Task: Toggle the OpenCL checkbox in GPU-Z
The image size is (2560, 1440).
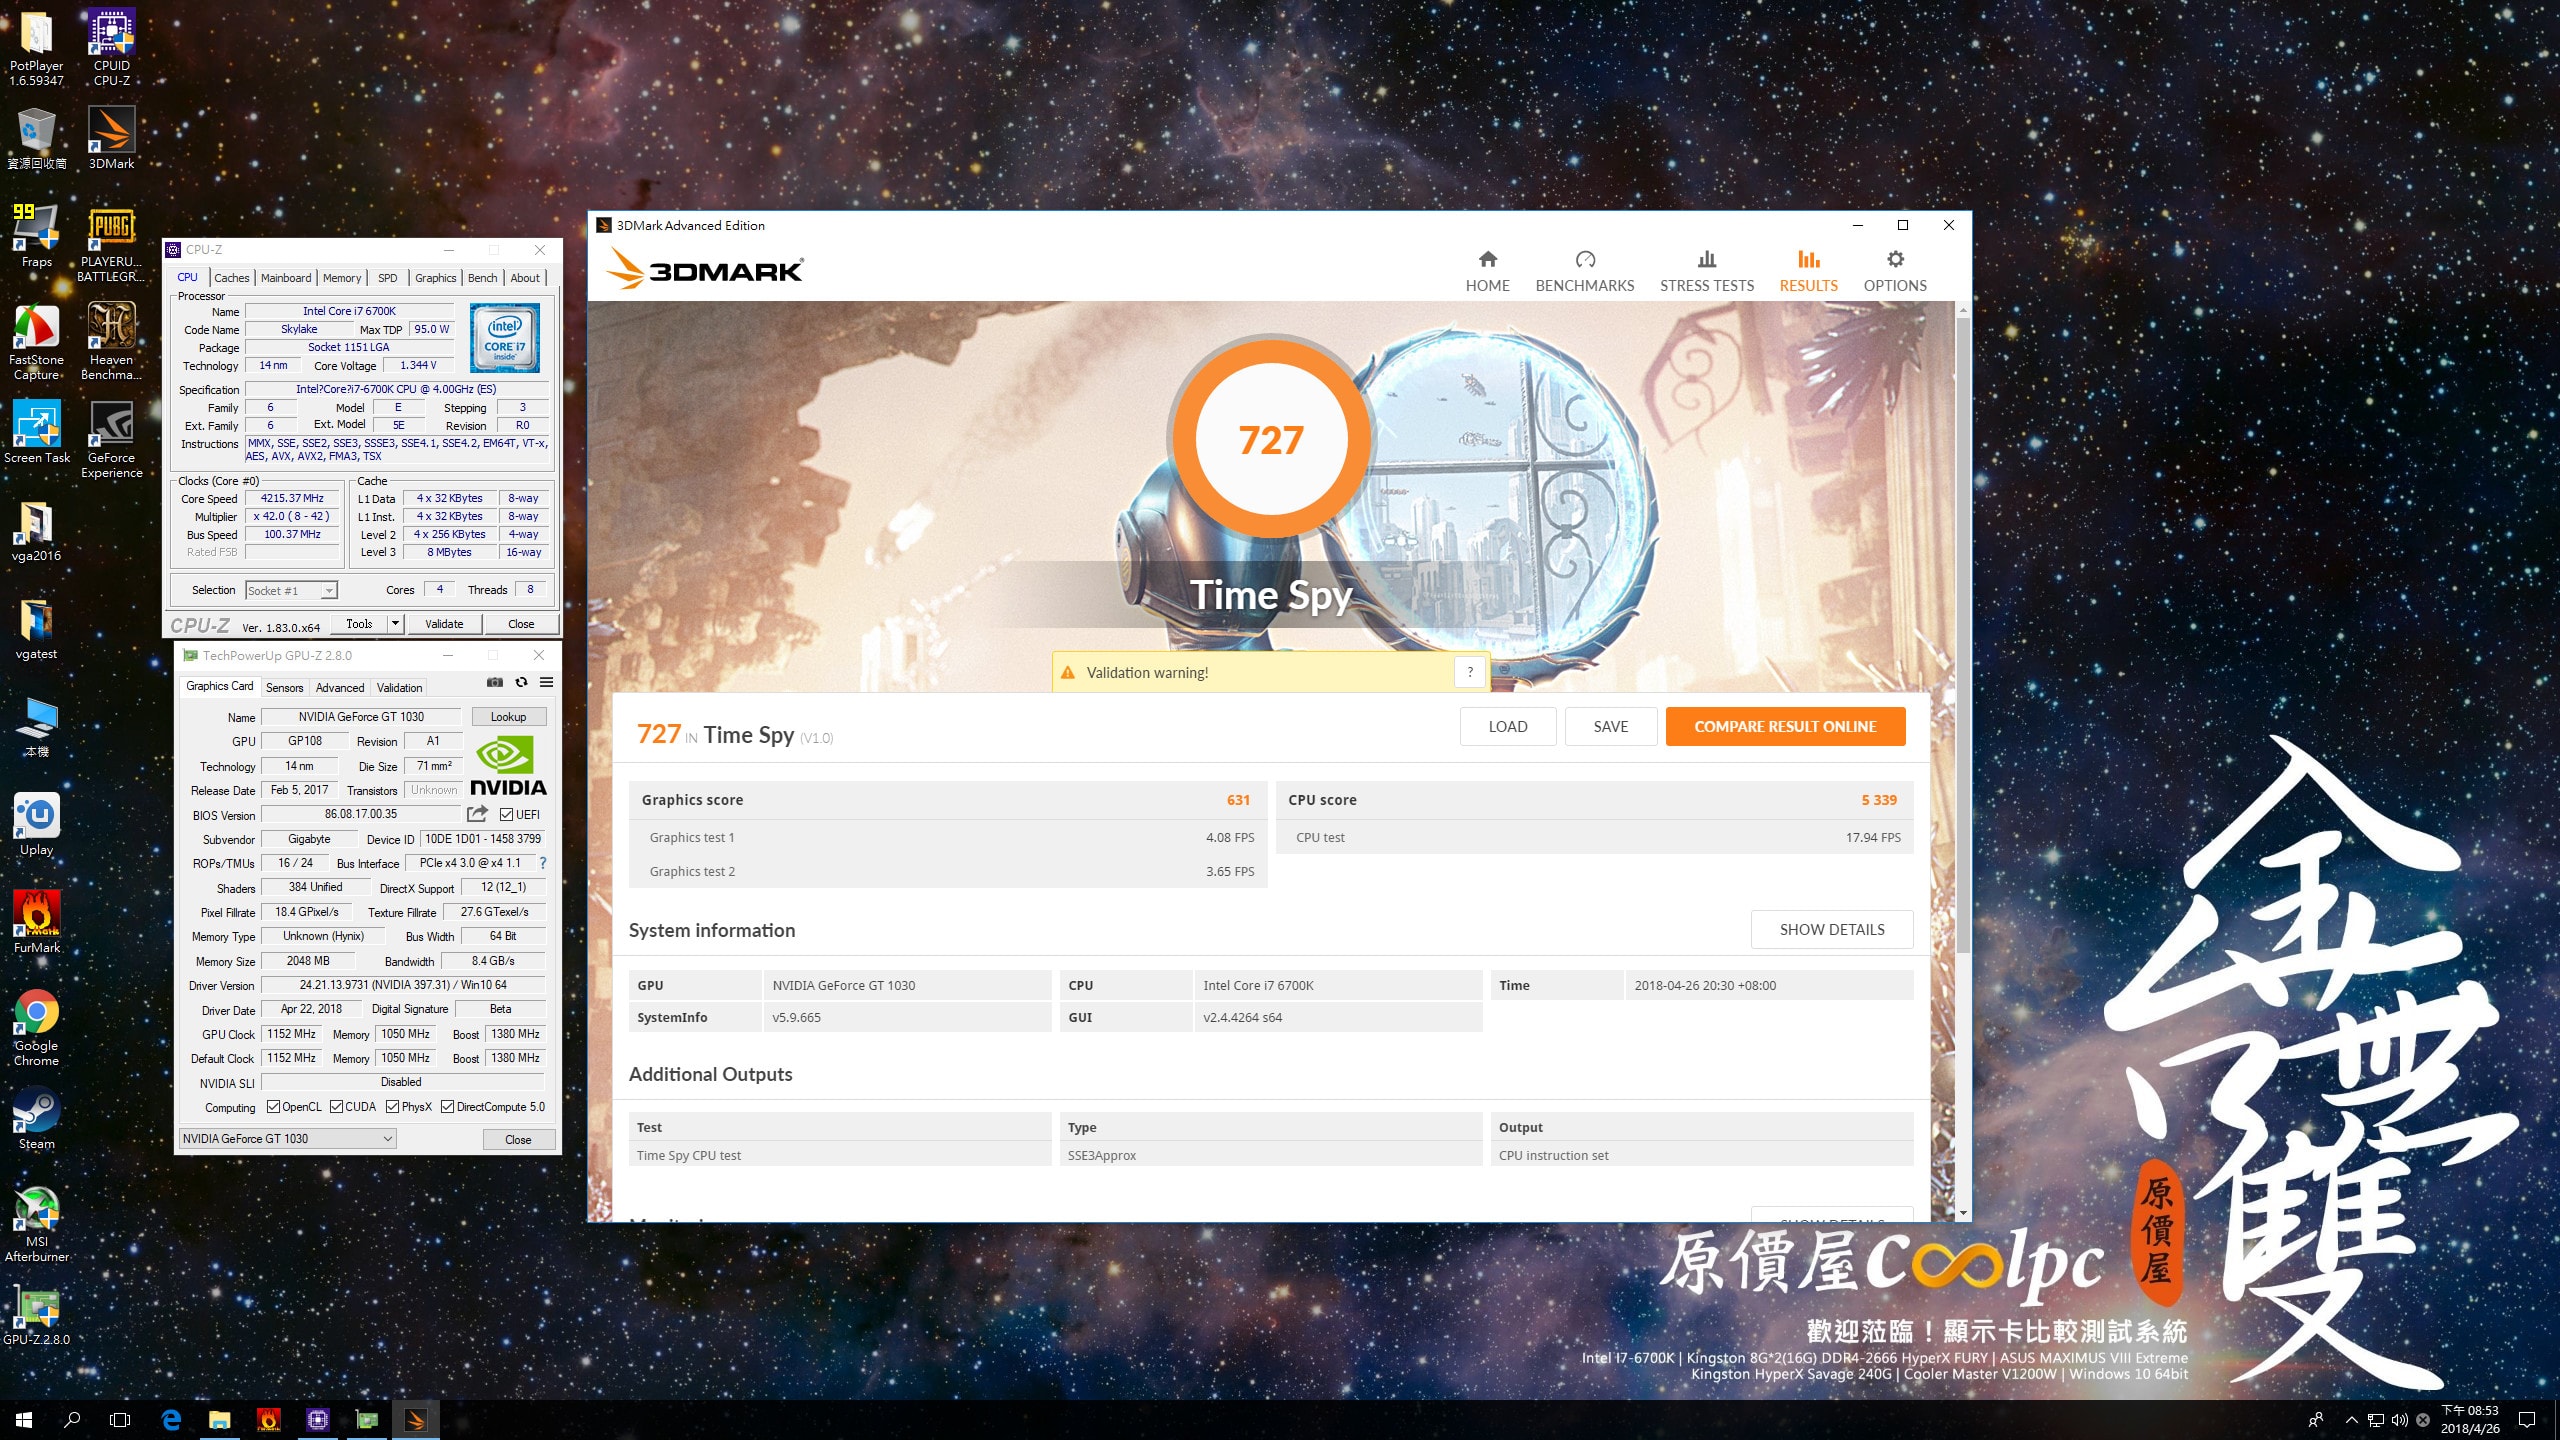Action: (x=273, y=1106)
